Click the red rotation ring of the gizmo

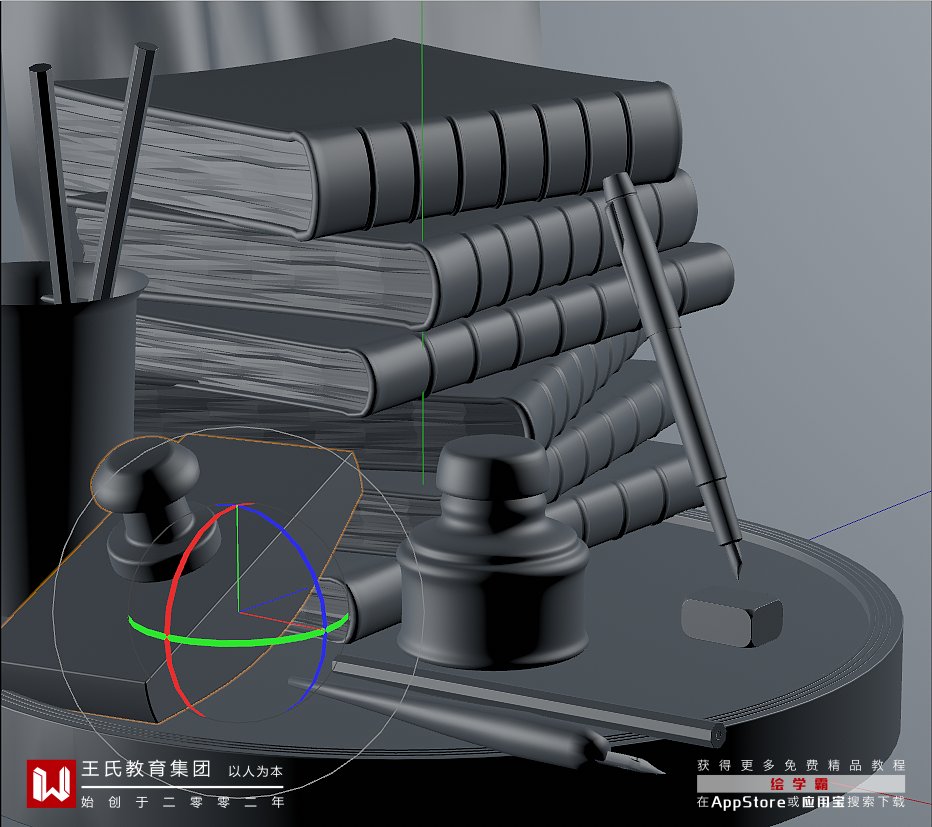pos(169,624)
